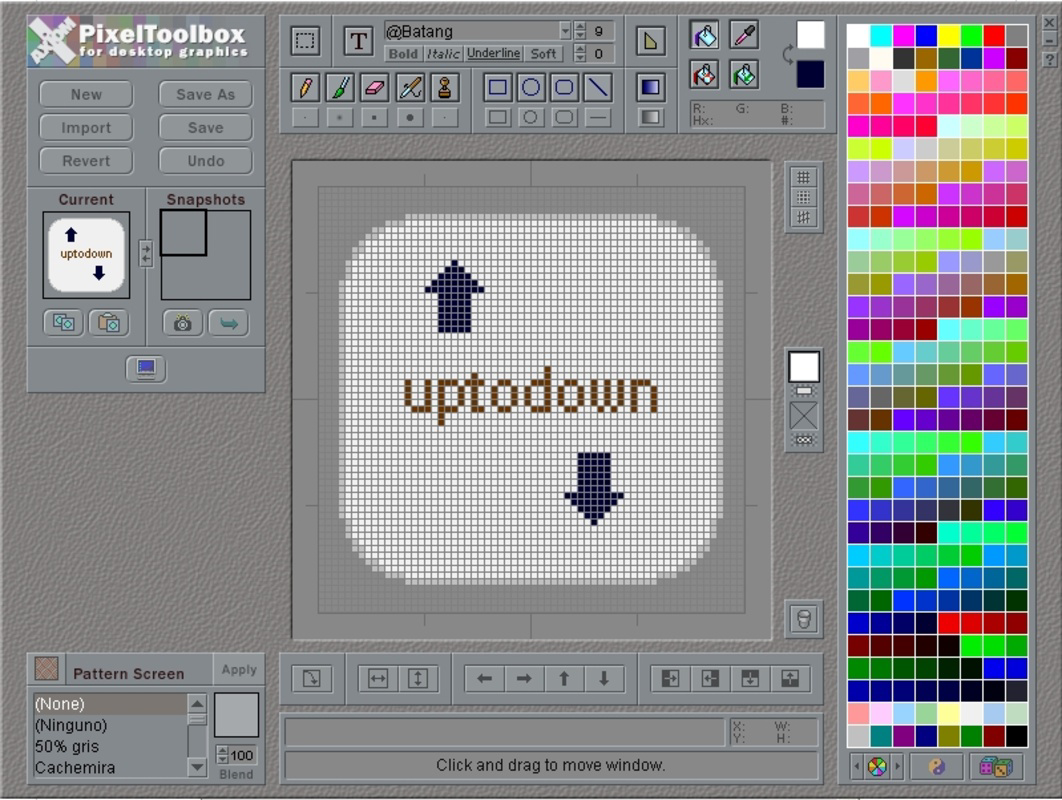Image resolution: width=1062 pixels, height=800 pixels.
Task: Select the filled rectangle shape option
Action: (498, 117)
